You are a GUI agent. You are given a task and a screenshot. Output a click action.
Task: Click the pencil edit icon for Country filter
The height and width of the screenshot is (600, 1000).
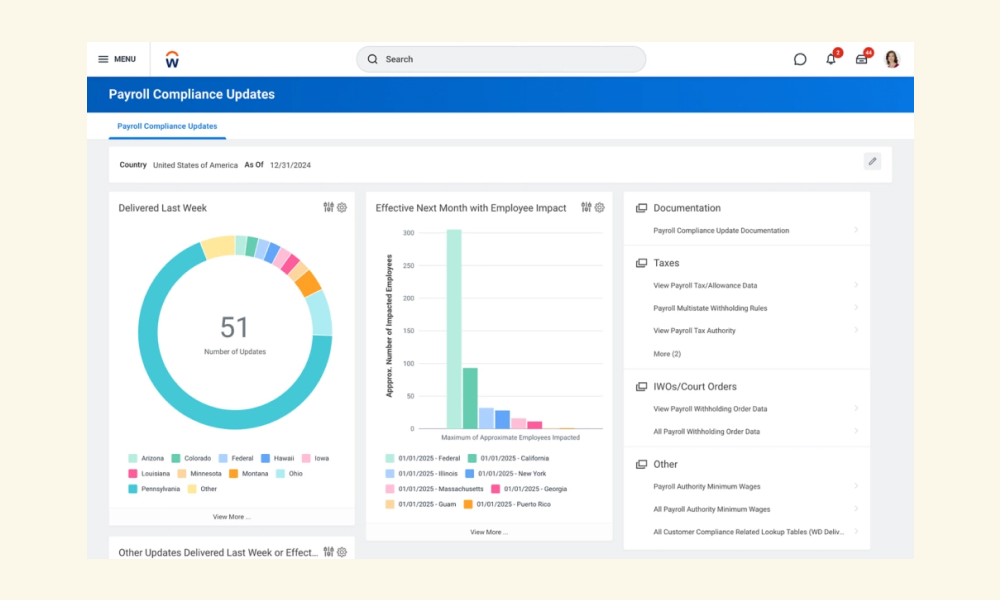pyautogui.click(x=872, y=161)
